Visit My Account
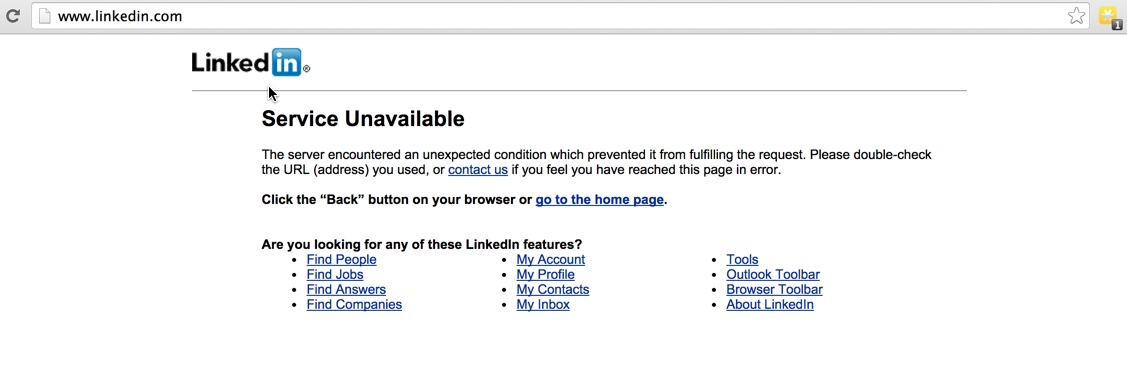 pos(551,259)
